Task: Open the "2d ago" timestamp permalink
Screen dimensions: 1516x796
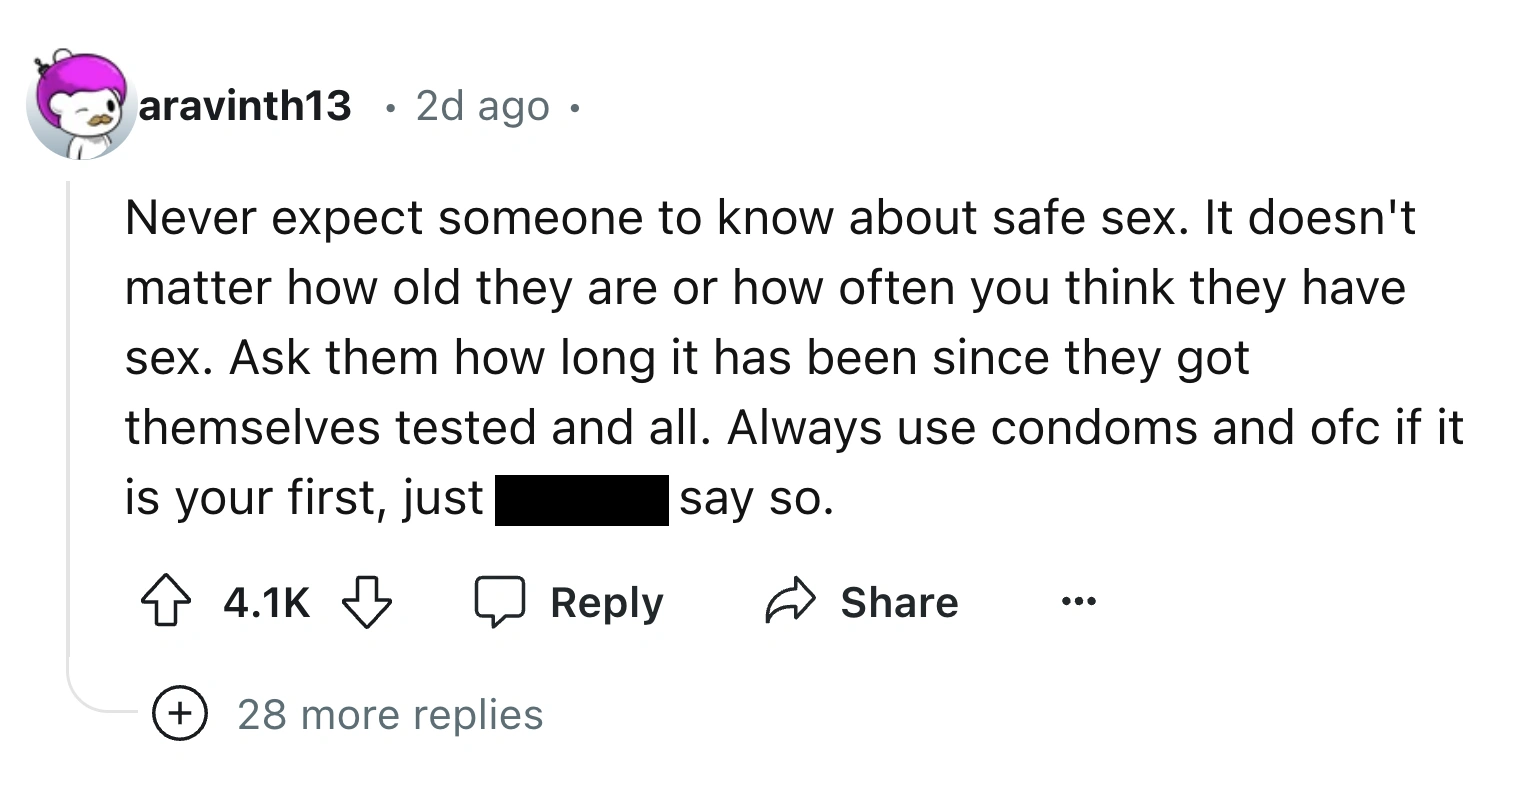Action: pos(482,106)
